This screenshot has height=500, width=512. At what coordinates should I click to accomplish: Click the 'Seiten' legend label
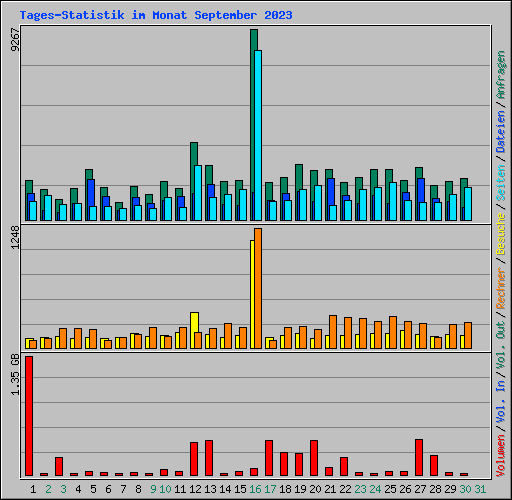501,183
